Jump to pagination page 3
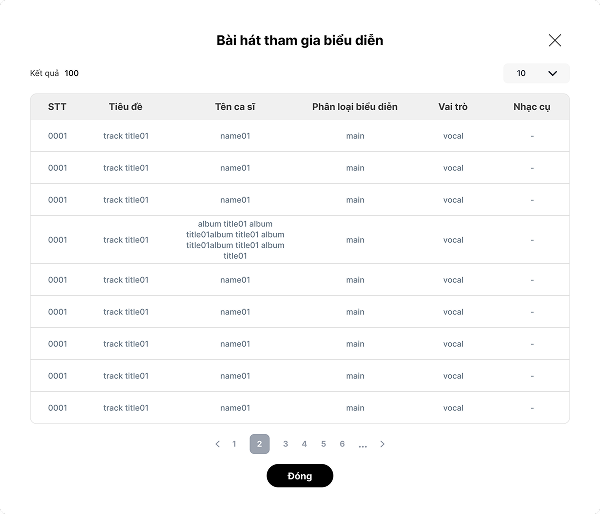 285,444
